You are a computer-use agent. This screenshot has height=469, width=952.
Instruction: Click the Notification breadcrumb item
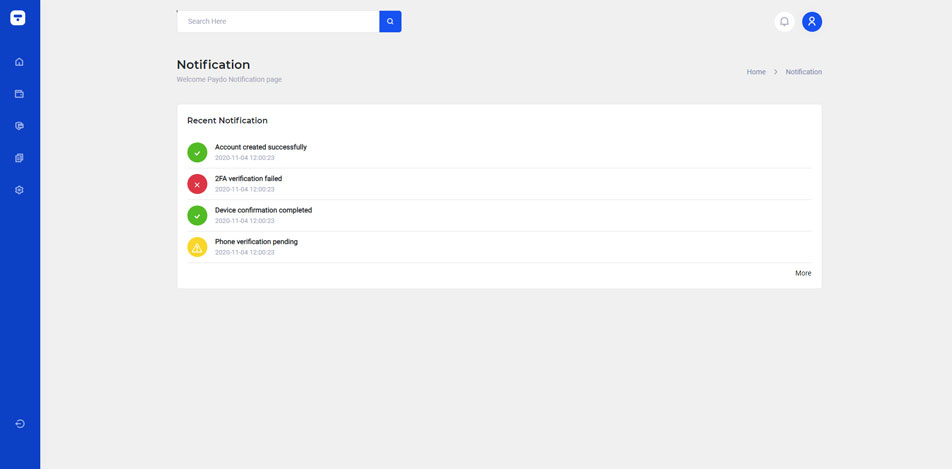tap(803, 72)
